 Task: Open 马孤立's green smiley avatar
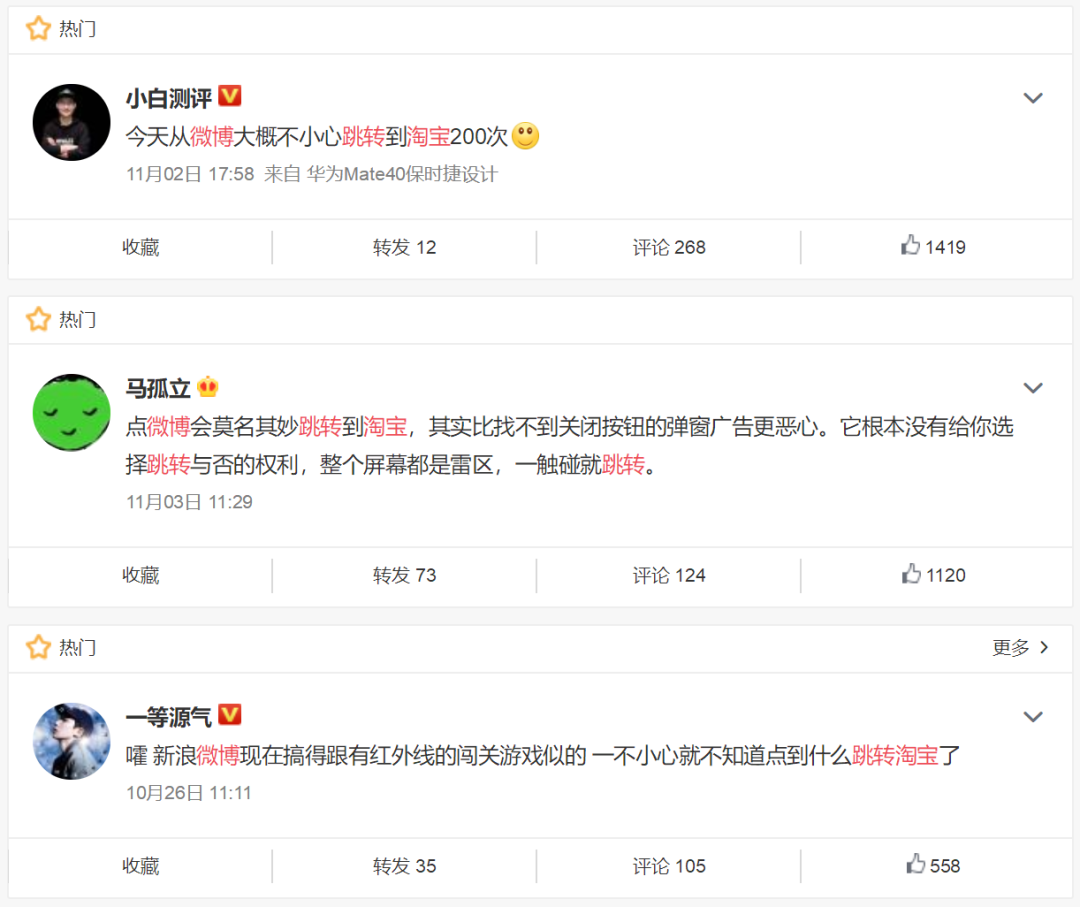click(72, 413)
